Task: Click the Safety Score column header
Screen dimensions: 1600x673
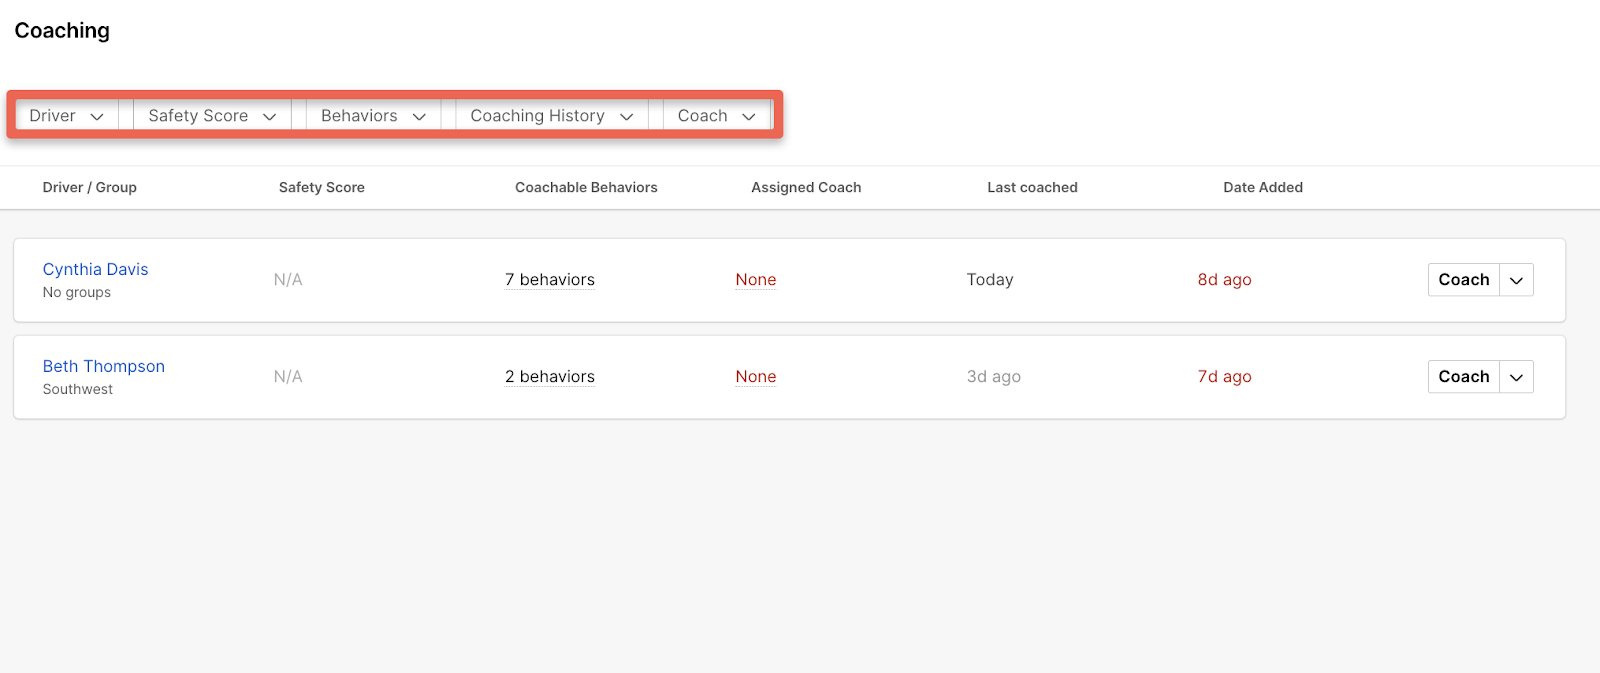Action: pyautogui.click(x=321, y=187)
